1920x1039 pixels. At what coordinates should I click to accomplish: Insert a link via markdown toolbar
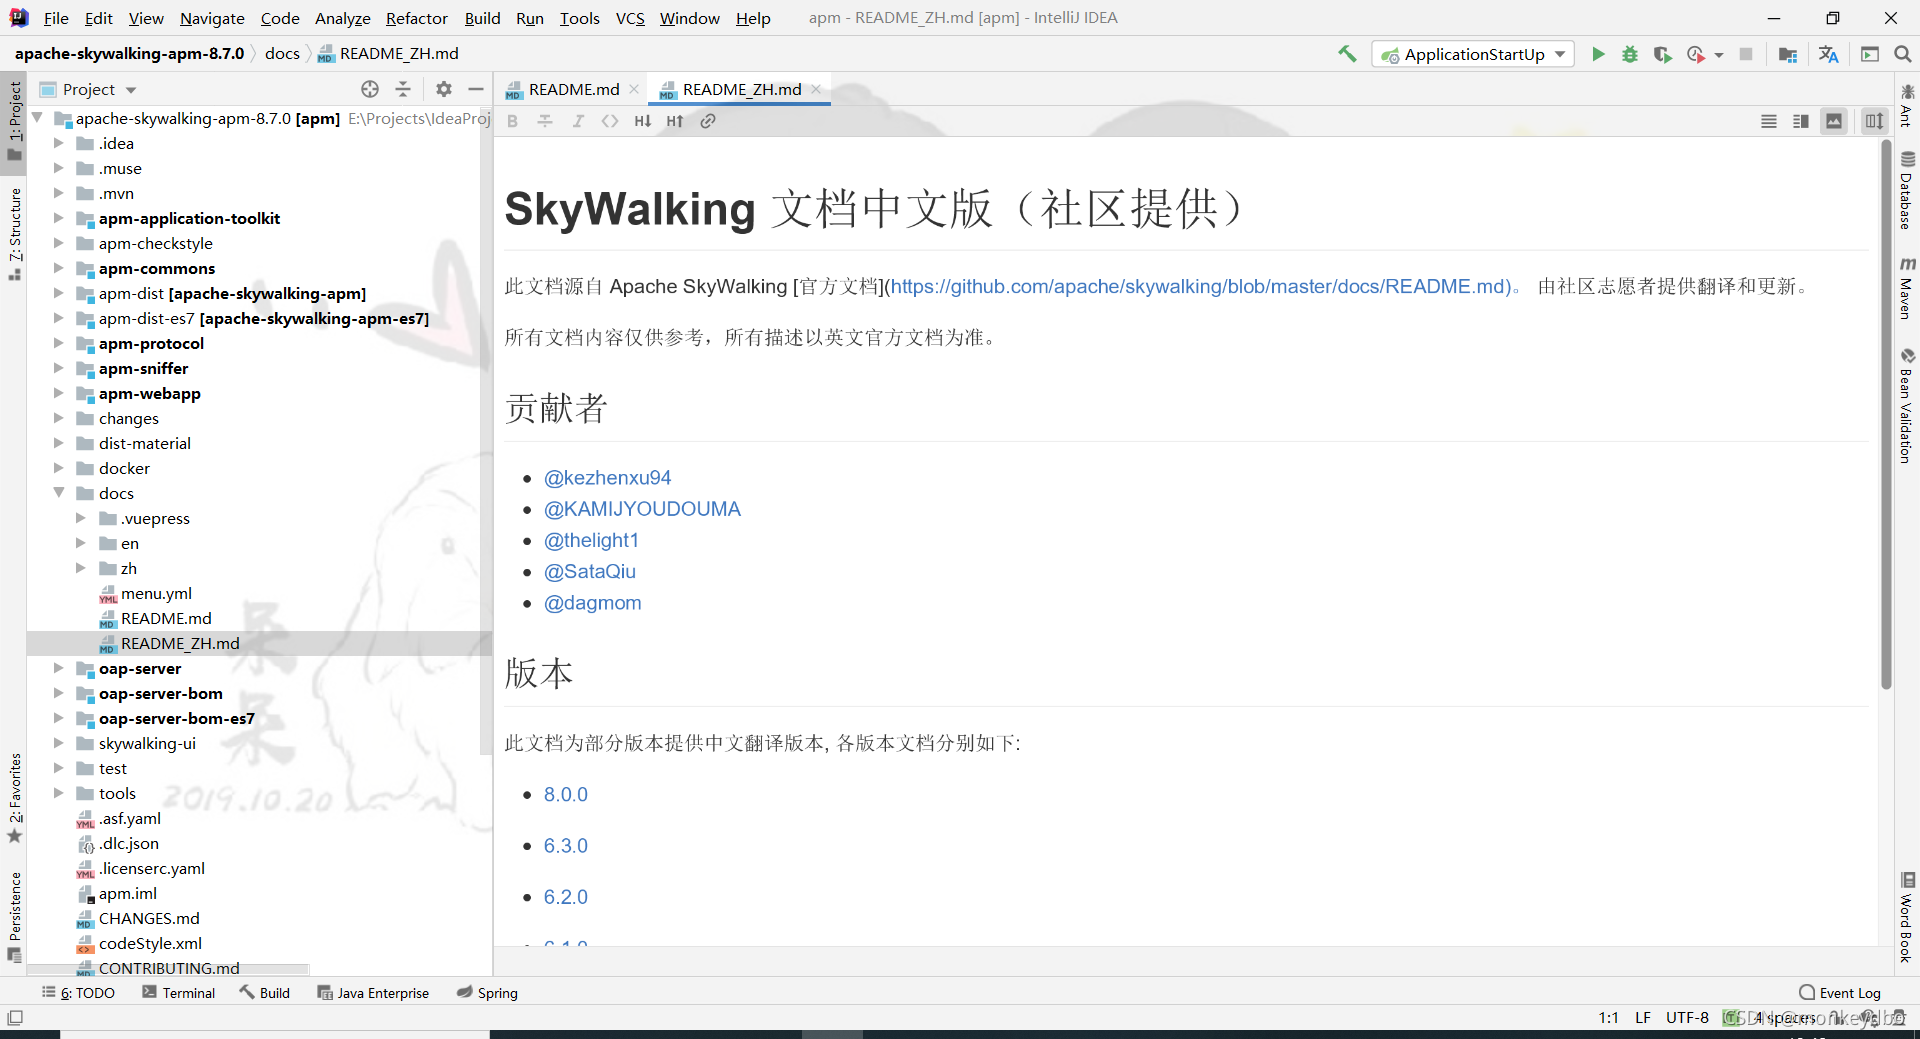point(708,121)
